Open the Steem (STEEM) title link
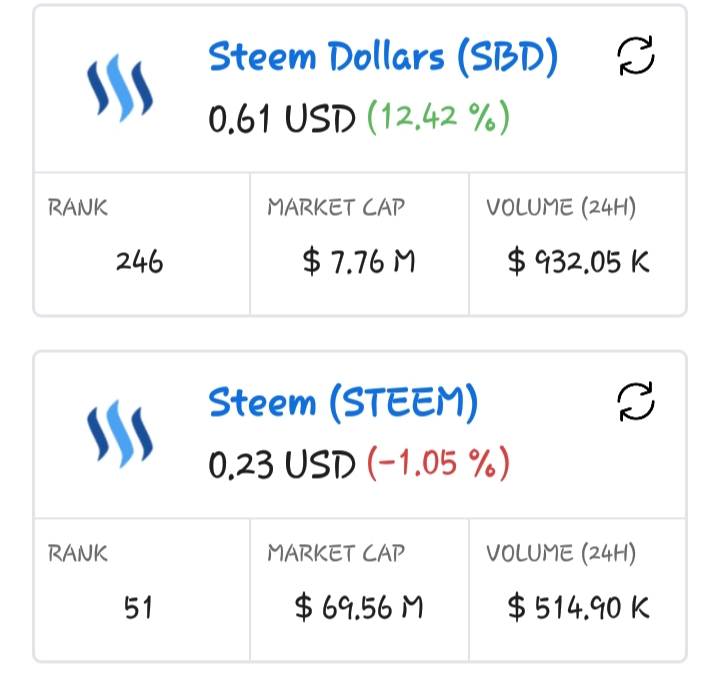The height and width of the screenshot is (691, 720). coord(343,403)
